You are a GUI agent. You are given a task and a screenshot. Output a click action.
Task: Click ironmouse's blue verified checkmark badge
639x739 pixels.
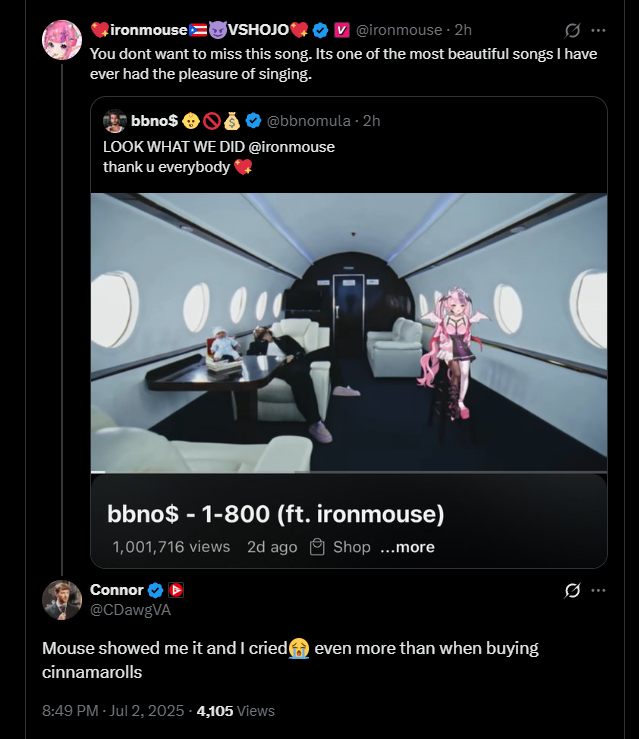pyautogui.click(x=321, y=30)
